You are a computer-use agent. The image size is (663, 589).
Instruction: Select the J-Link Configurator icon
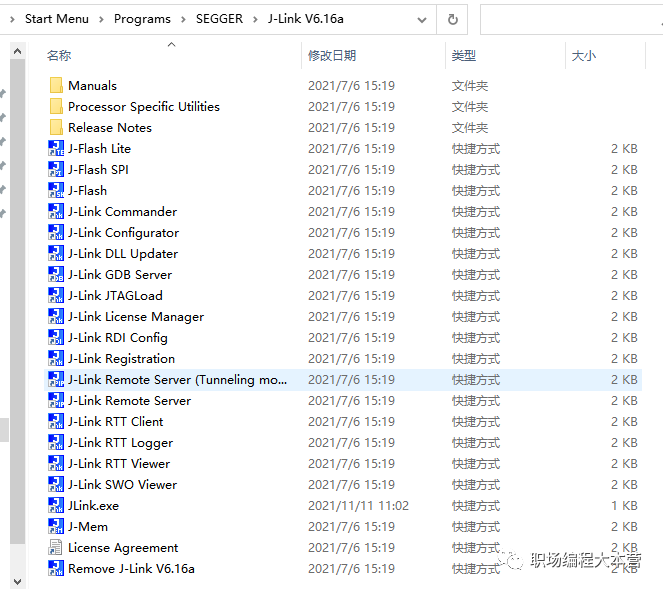pos(56,233)
